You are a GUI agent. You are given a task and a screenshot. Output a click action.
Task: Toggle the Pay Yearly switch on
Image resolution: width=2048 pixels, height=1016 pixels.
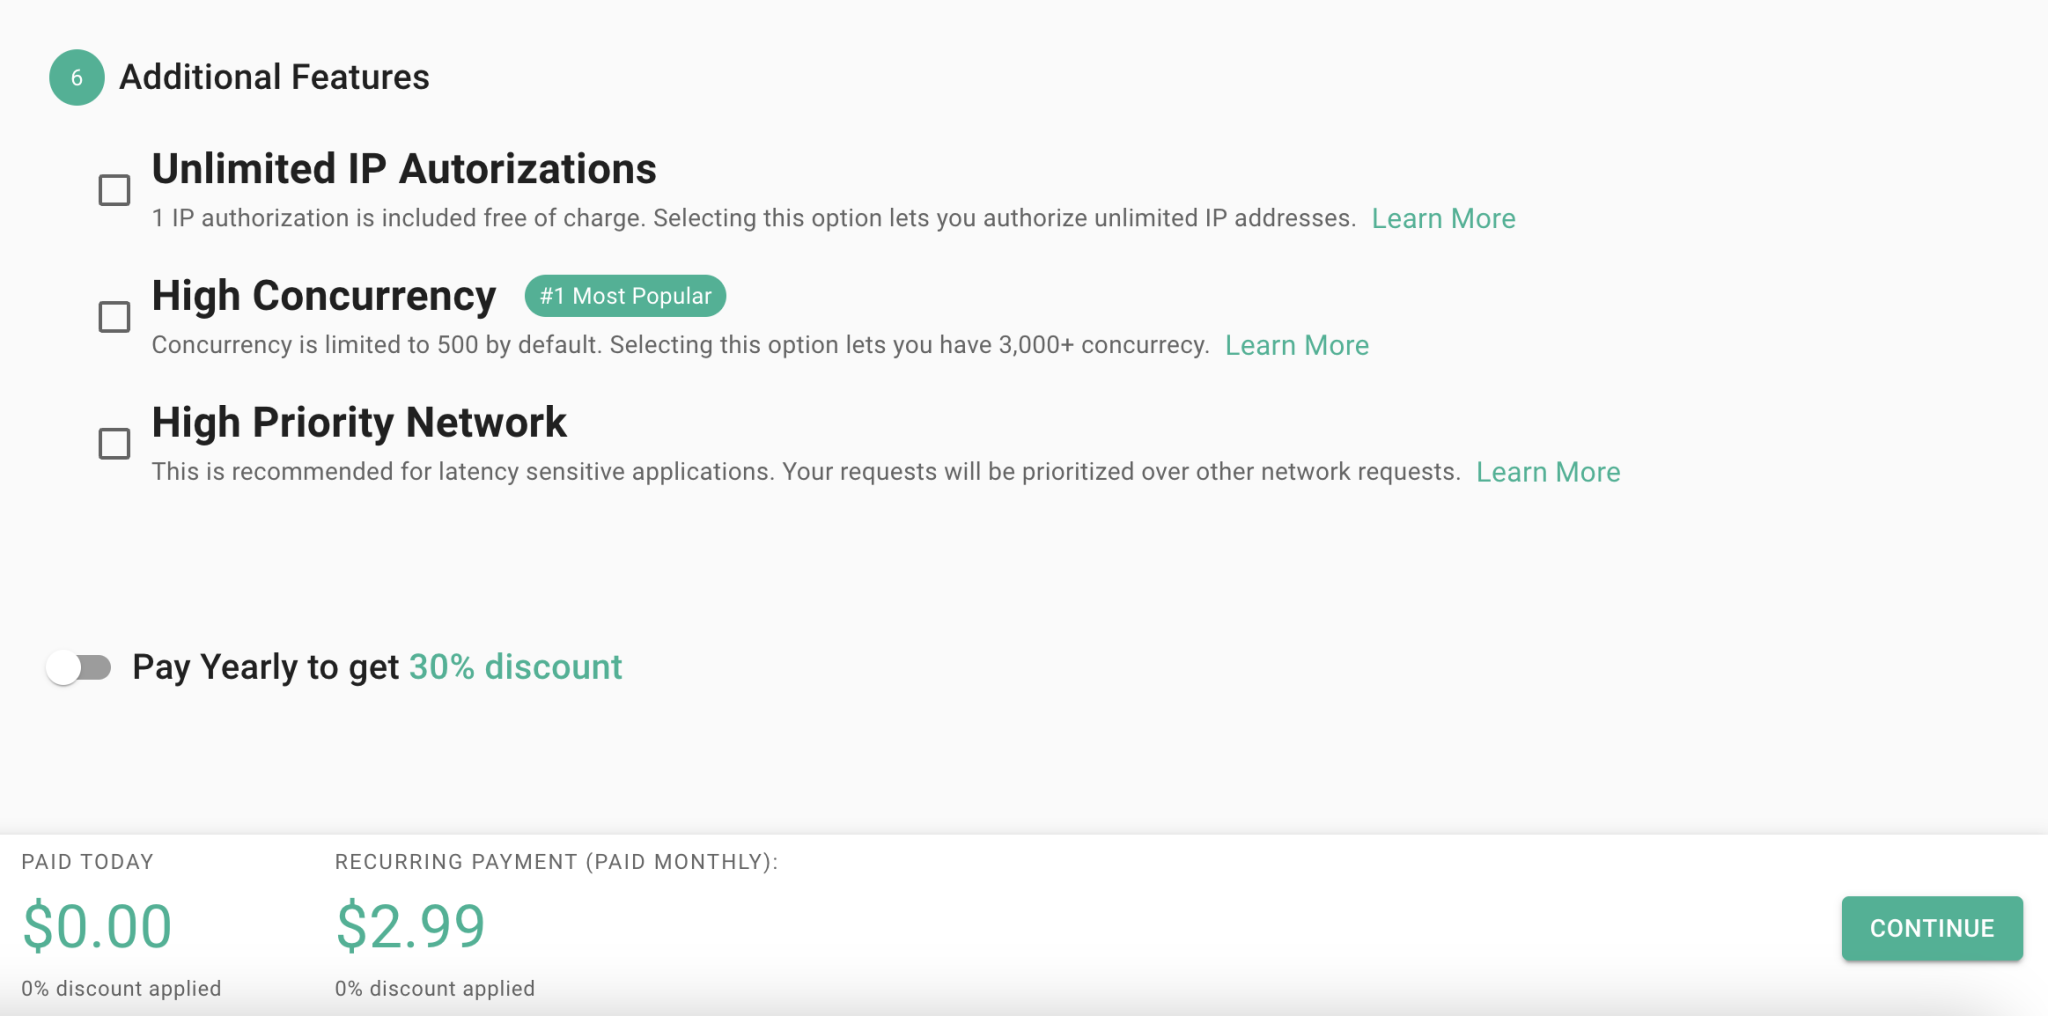[x=79, y=667]
